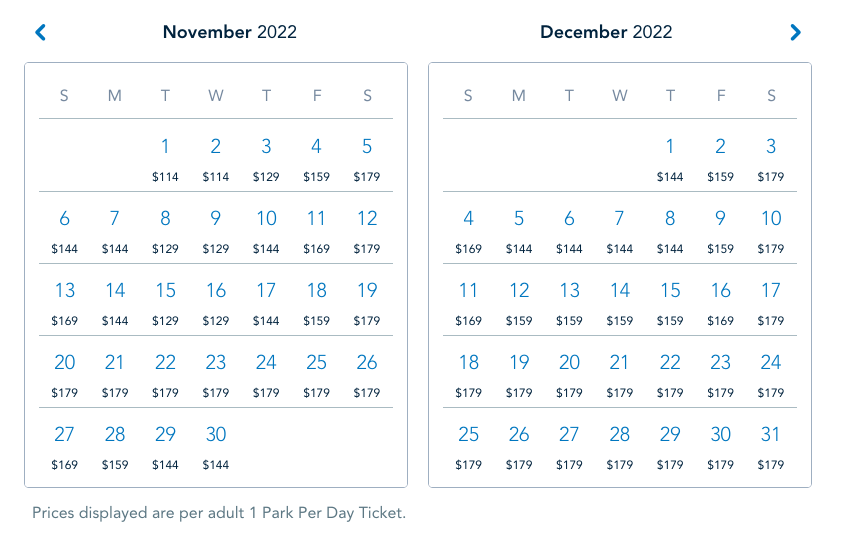This screenshot has height=539, width=846.
Task: Pick November 30 at $144
Action: click(x=216, y=445)
